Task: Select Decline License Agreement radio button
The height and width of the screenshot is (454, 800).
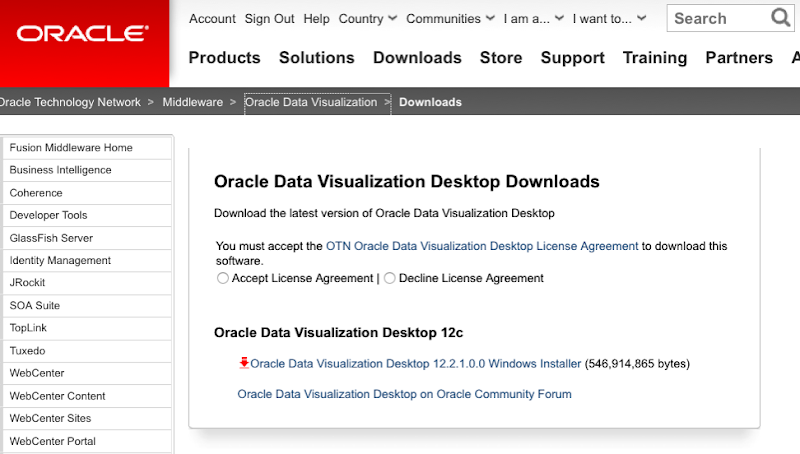Action: [x=390, y=278]
